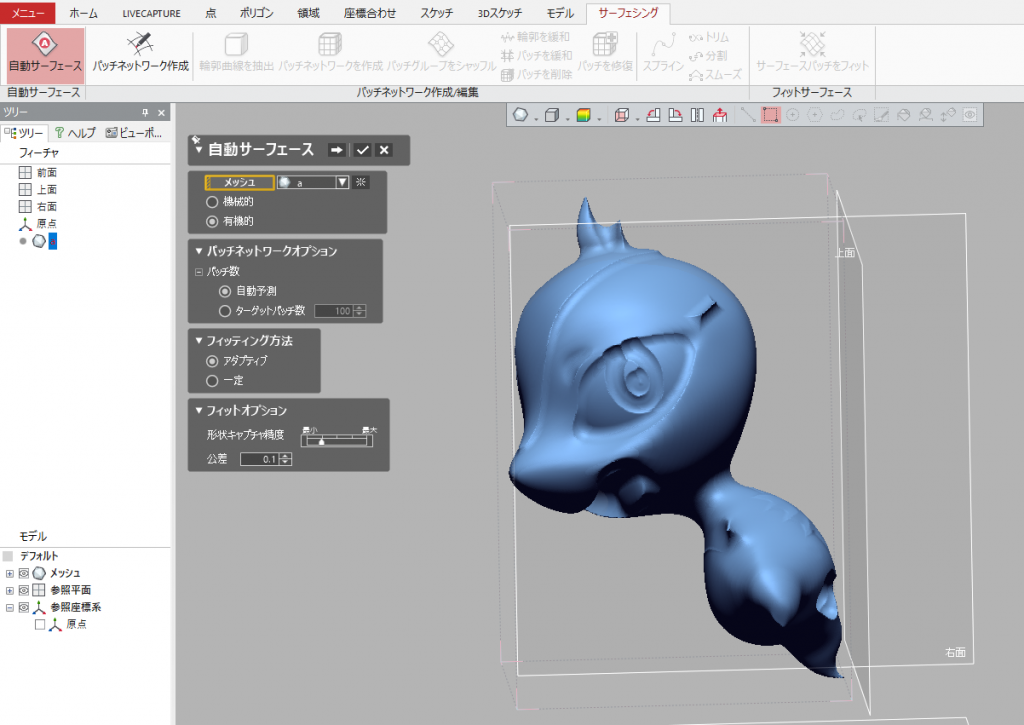
Task: Cancel 自動サーフェース with the X button
Action: (x=384, y=150)
